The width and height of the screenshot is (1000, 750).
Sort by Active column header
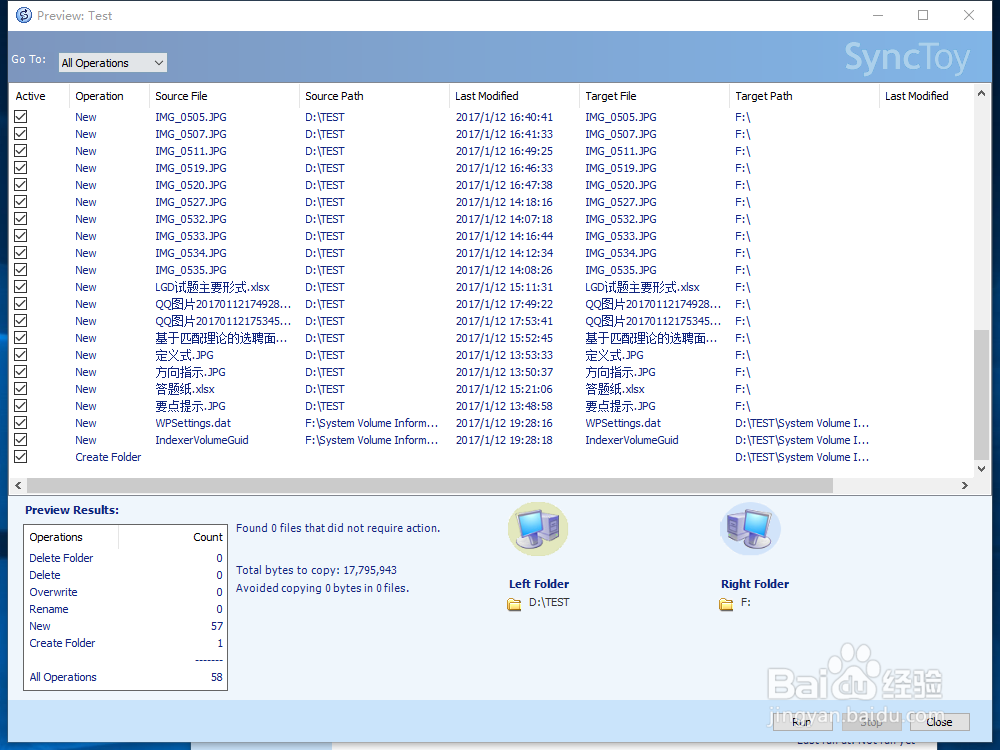click(x=38, y=96)
